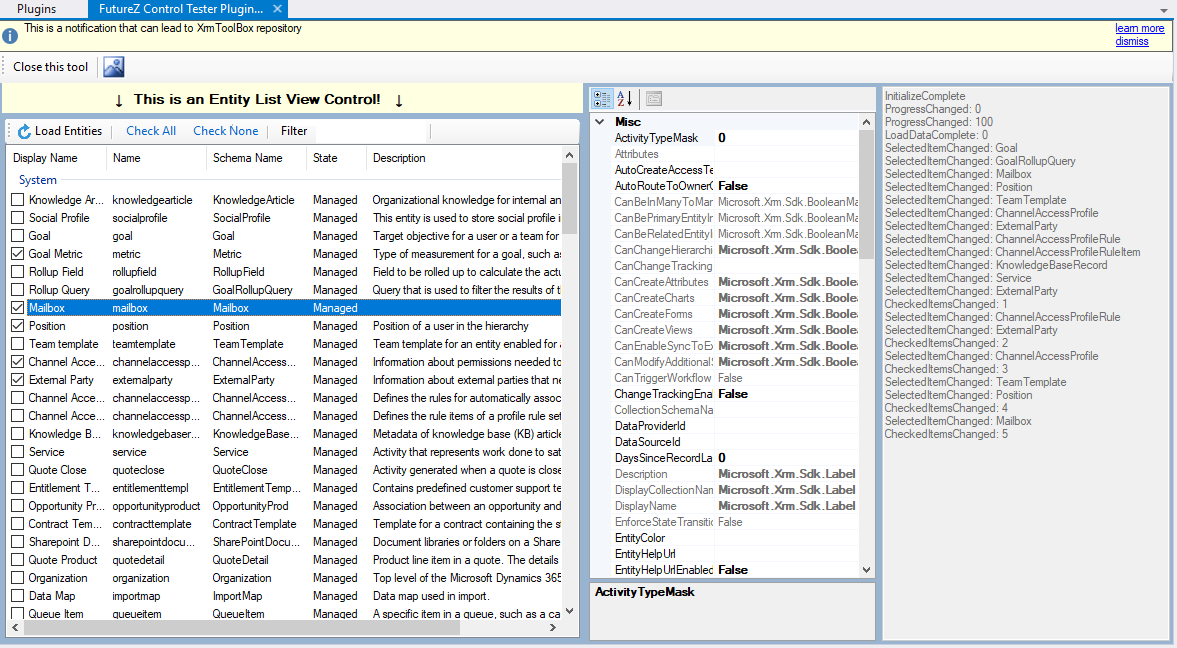The width and height of the screenshot is (1177, 648).
Task: Click entity list horizontal scroll right arrow
Action: (553, 628)
